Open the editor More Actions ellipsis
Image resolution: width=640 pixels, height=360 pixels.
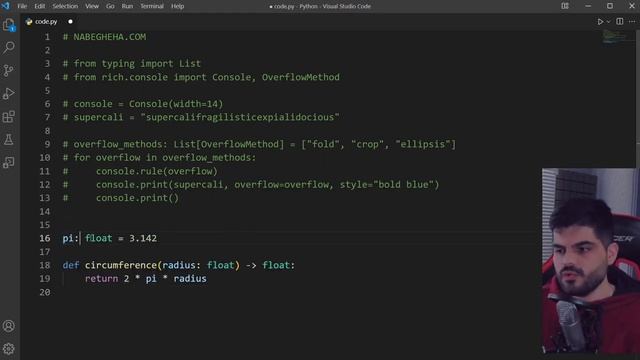coord(632,22)
